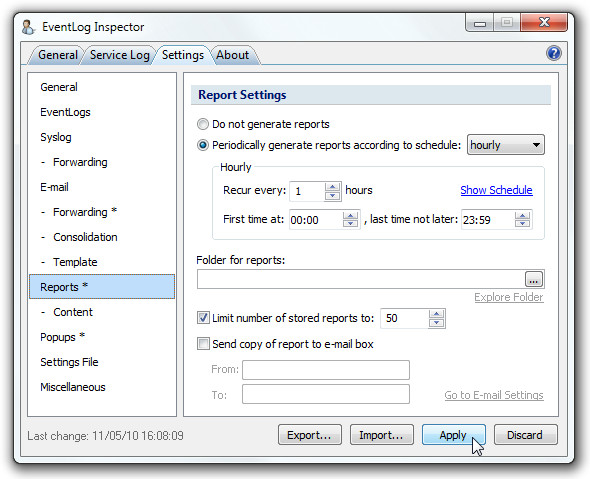Decrease First time at value
The height and width of the screenshot is (479, 590).
(350, 224)
